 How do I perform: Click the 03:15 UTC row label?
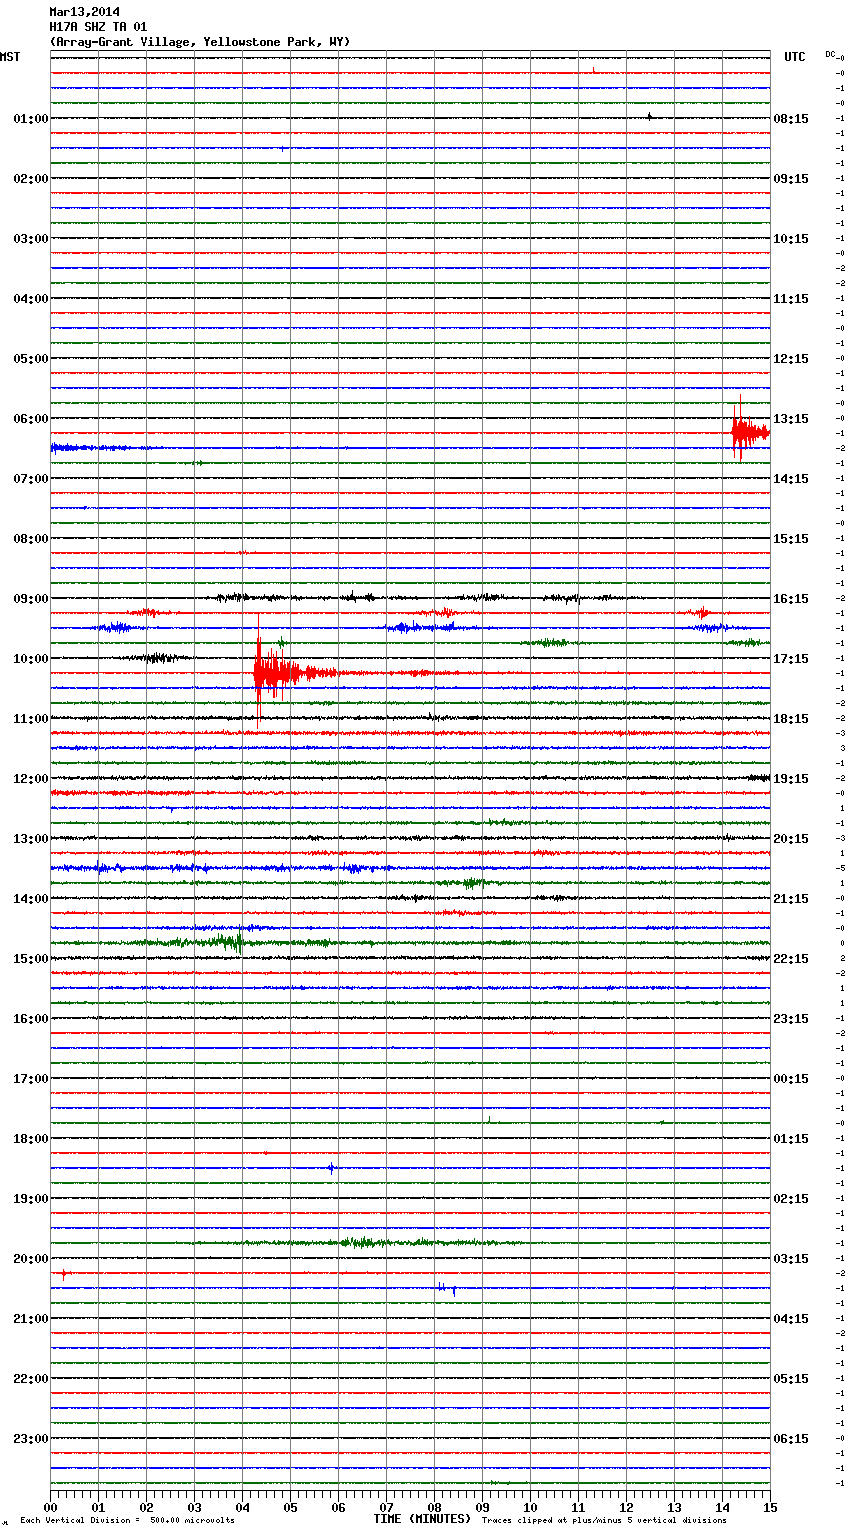click(791, 1259)
